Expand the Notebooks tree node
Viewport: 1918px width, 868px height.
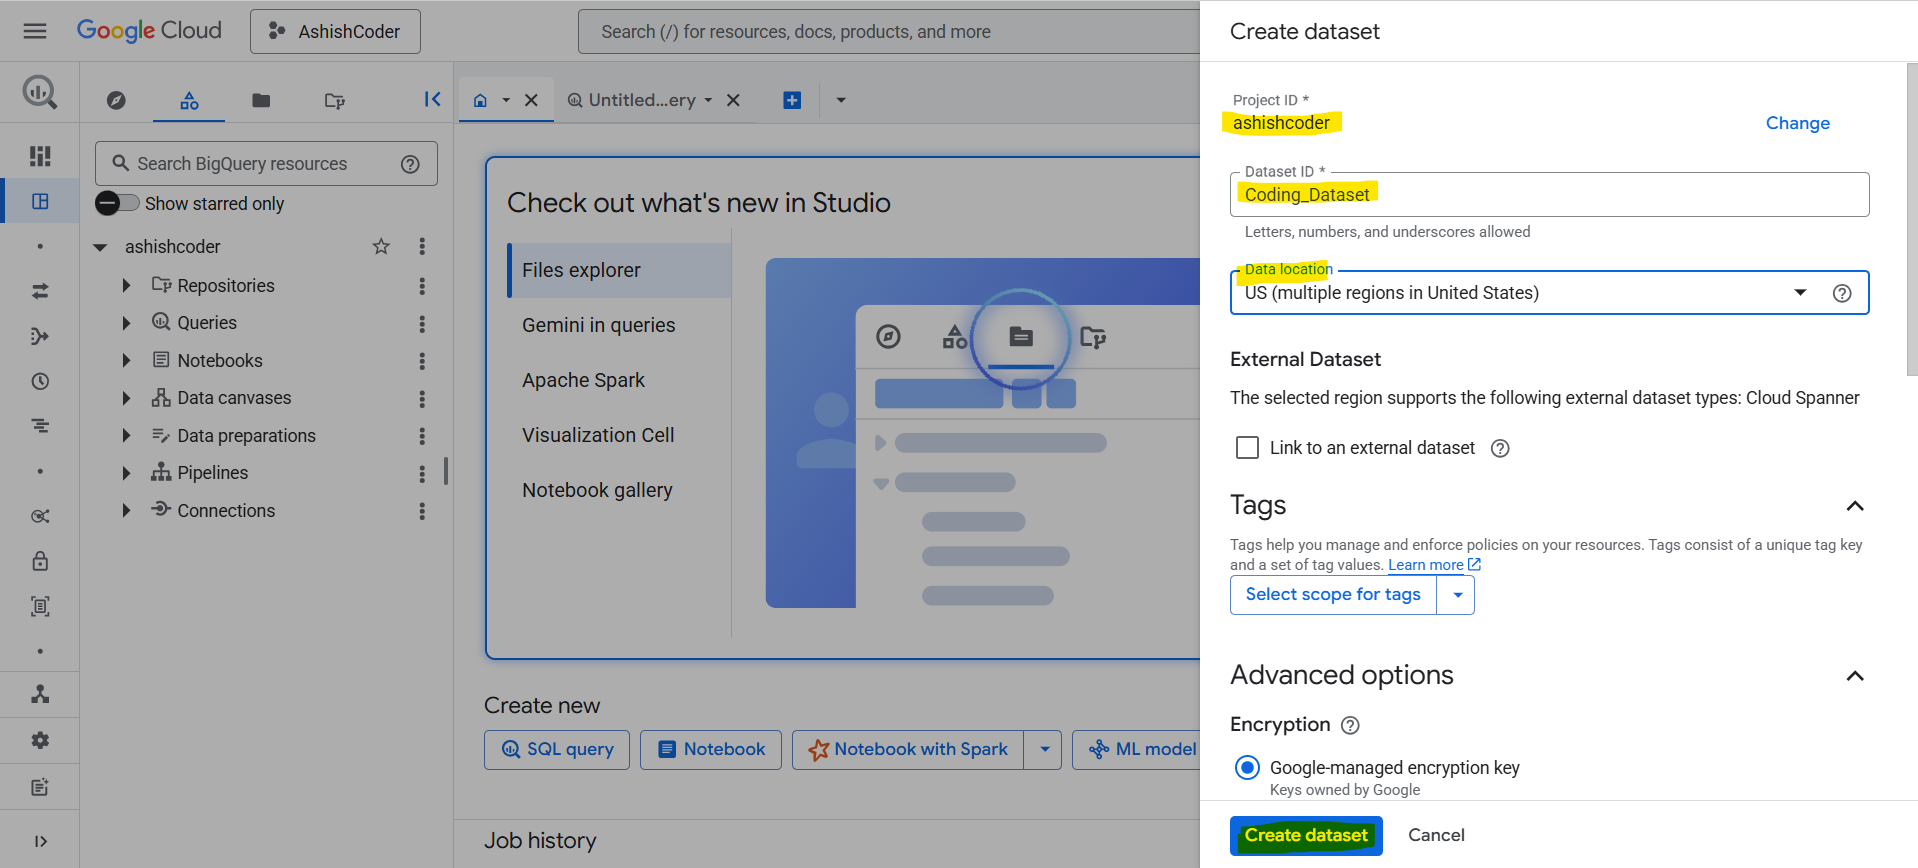tap(126, 361)
